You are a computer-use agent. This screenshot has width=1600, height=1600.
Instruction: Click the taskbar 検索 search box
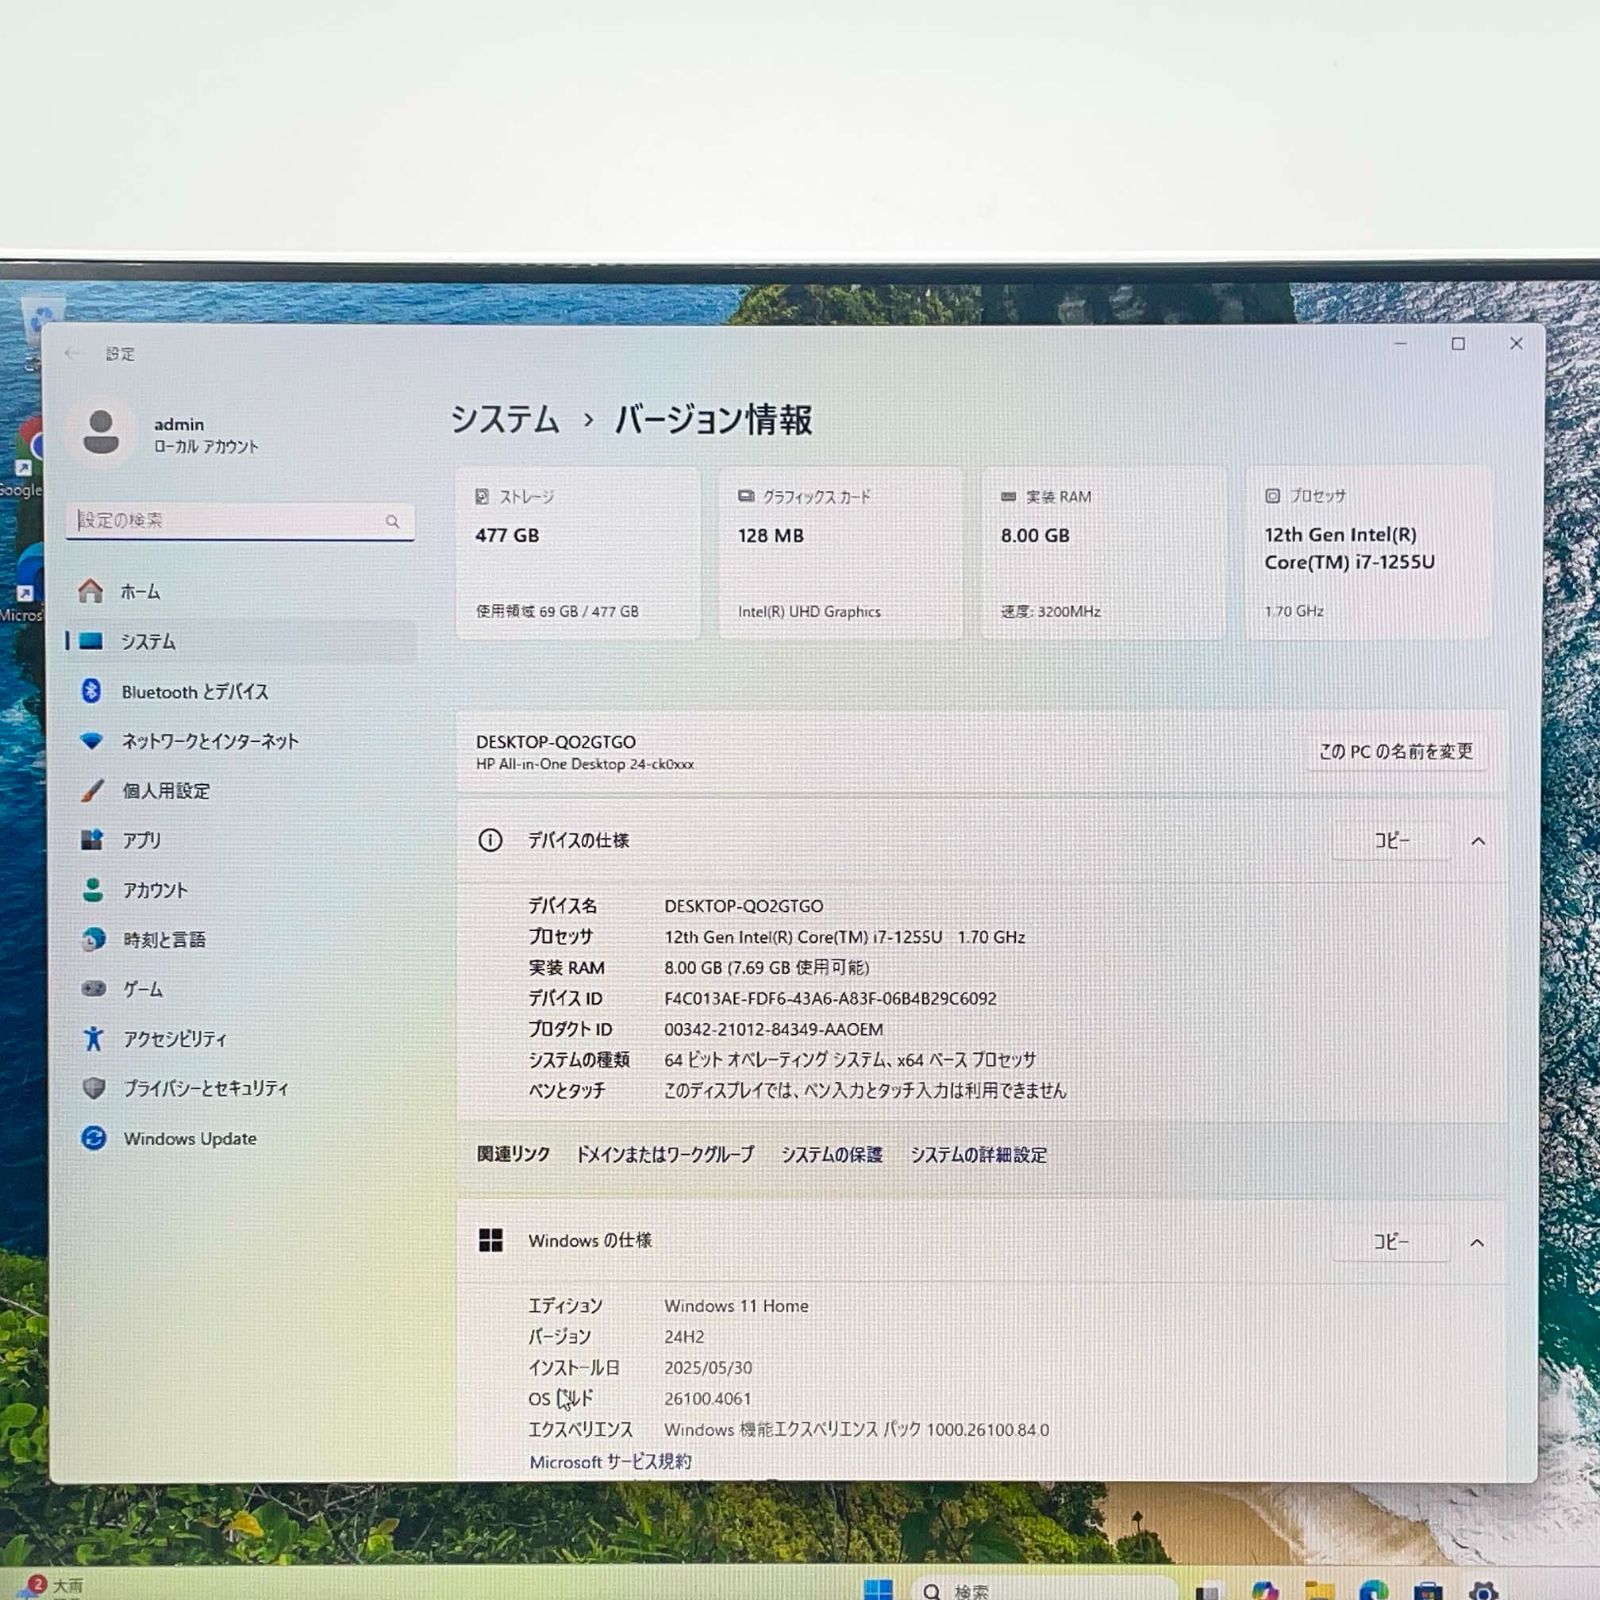pos(1045,1590)
